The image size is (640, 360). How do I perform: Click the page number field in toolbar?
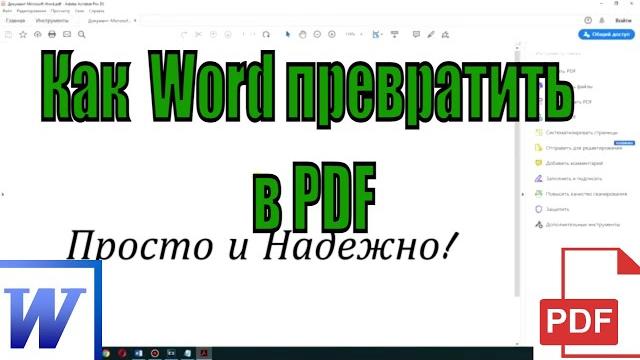click(x=244, y=35)
